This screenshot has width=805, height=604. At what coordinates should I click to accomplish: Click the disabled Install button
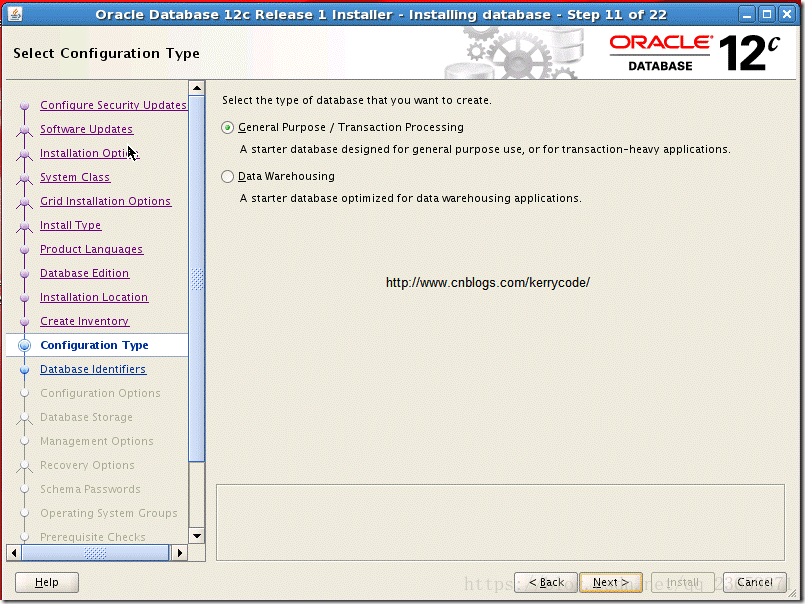tap(682, 582)
